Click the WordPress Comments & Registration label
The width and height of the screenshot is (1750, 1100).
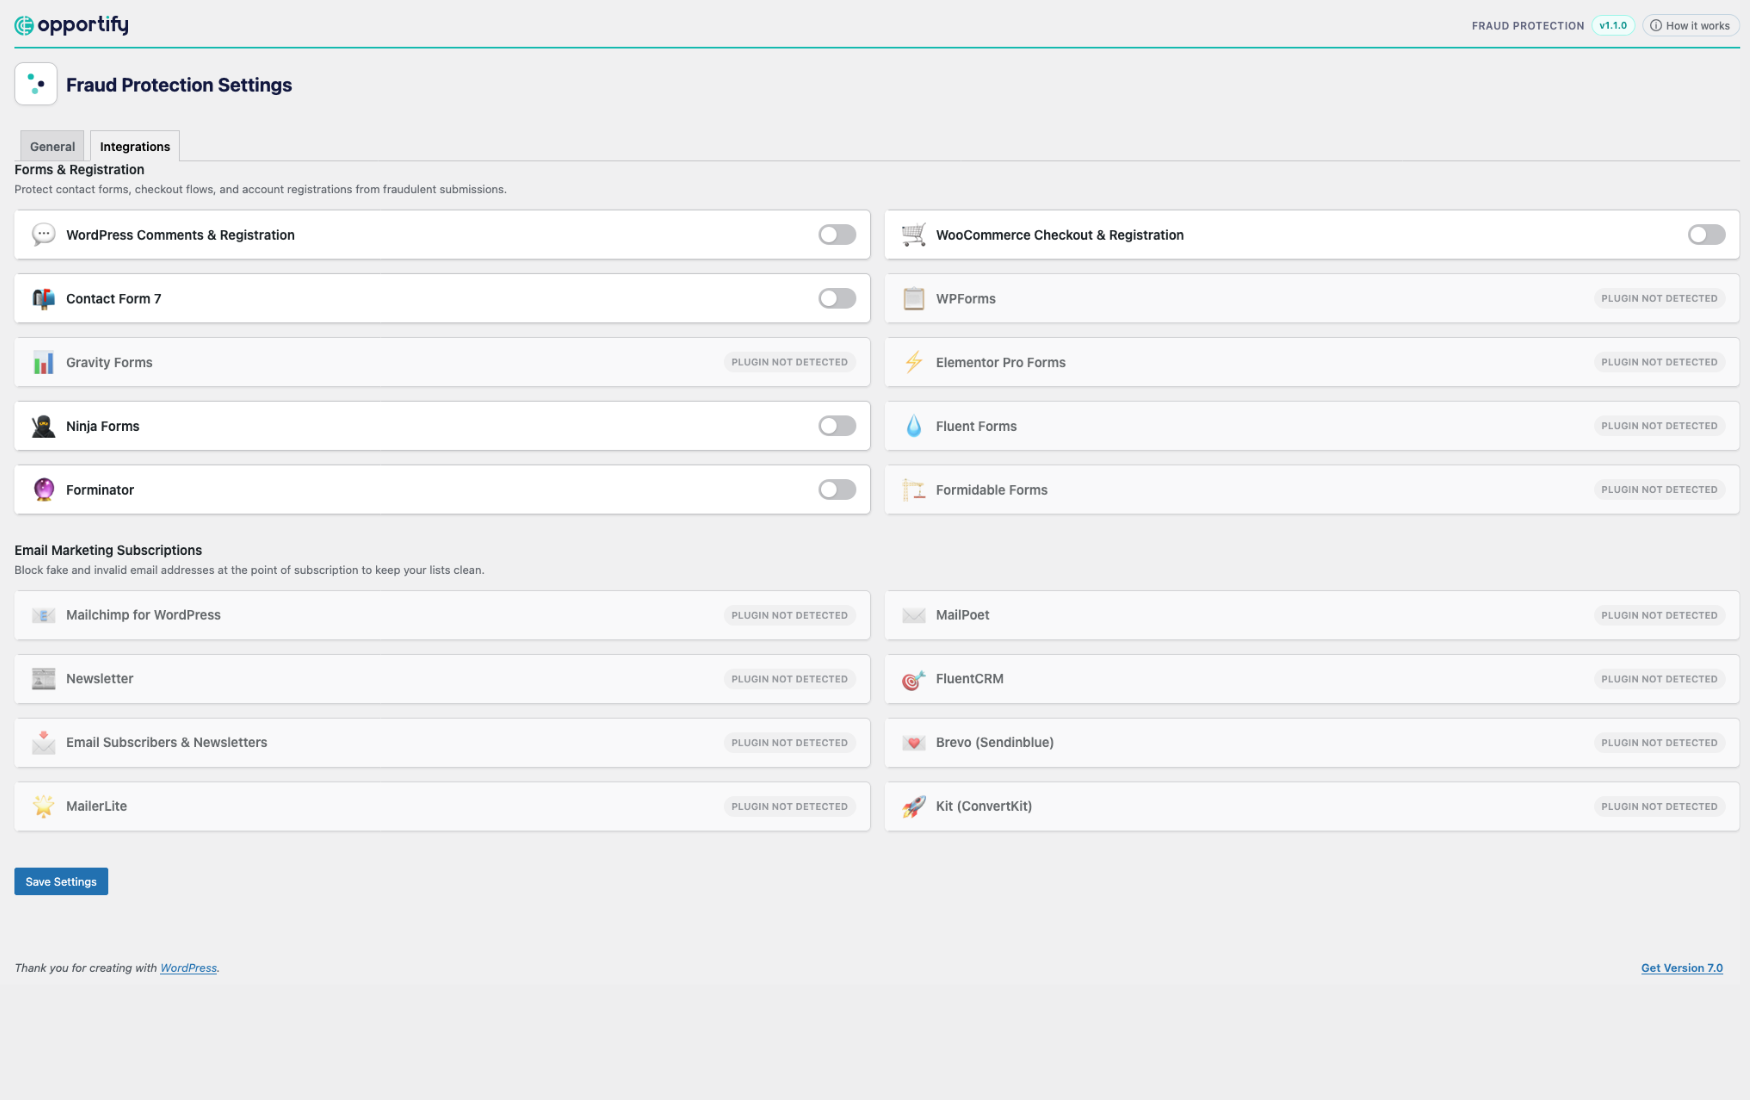click(x=180, y=235)
